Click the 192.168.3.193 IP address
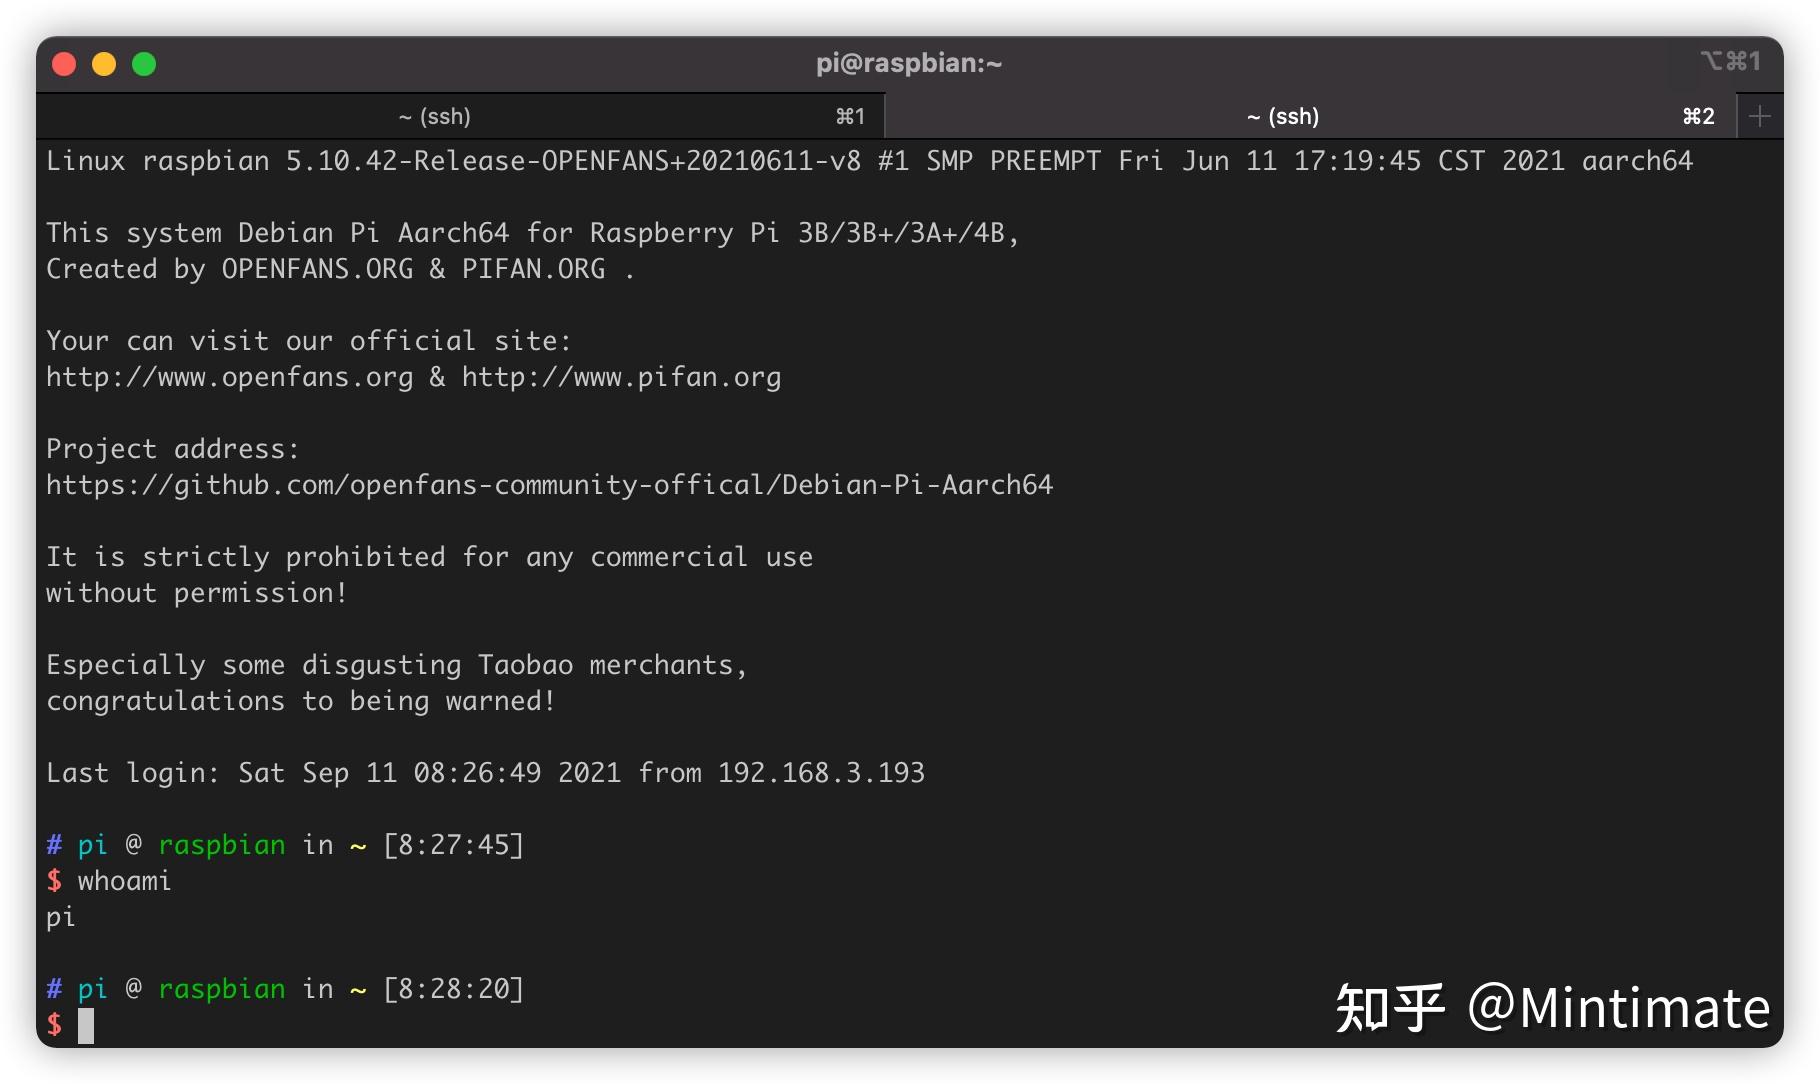The height and width of the screenshot is (1084, 1820). 821,773
